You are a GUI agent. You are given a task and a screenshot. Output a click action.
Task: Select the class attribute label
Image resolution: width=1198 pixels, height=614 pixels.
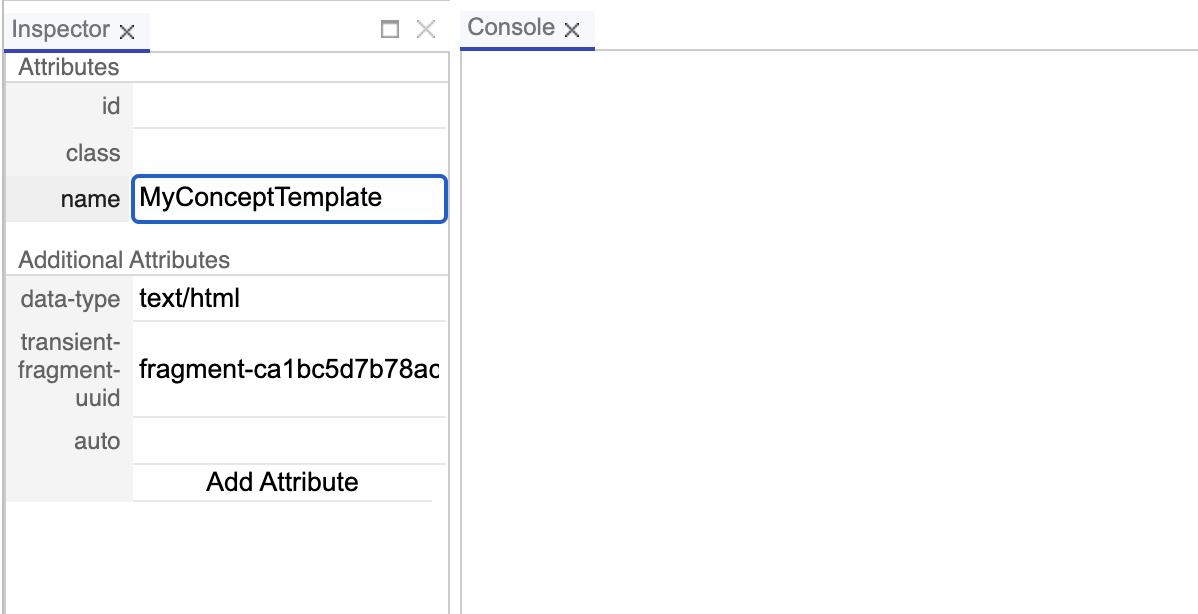[x=93, y=153]
